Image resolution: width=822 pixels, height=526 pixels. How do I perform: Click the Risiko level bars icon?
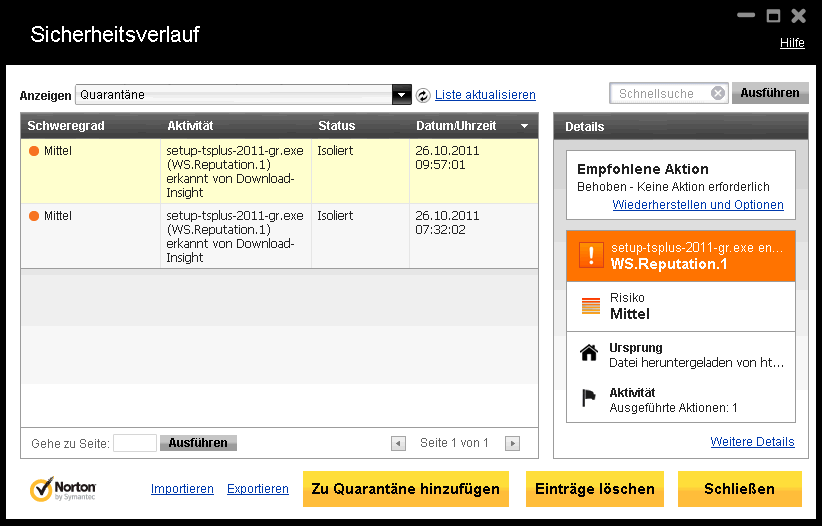coord(590,307)
